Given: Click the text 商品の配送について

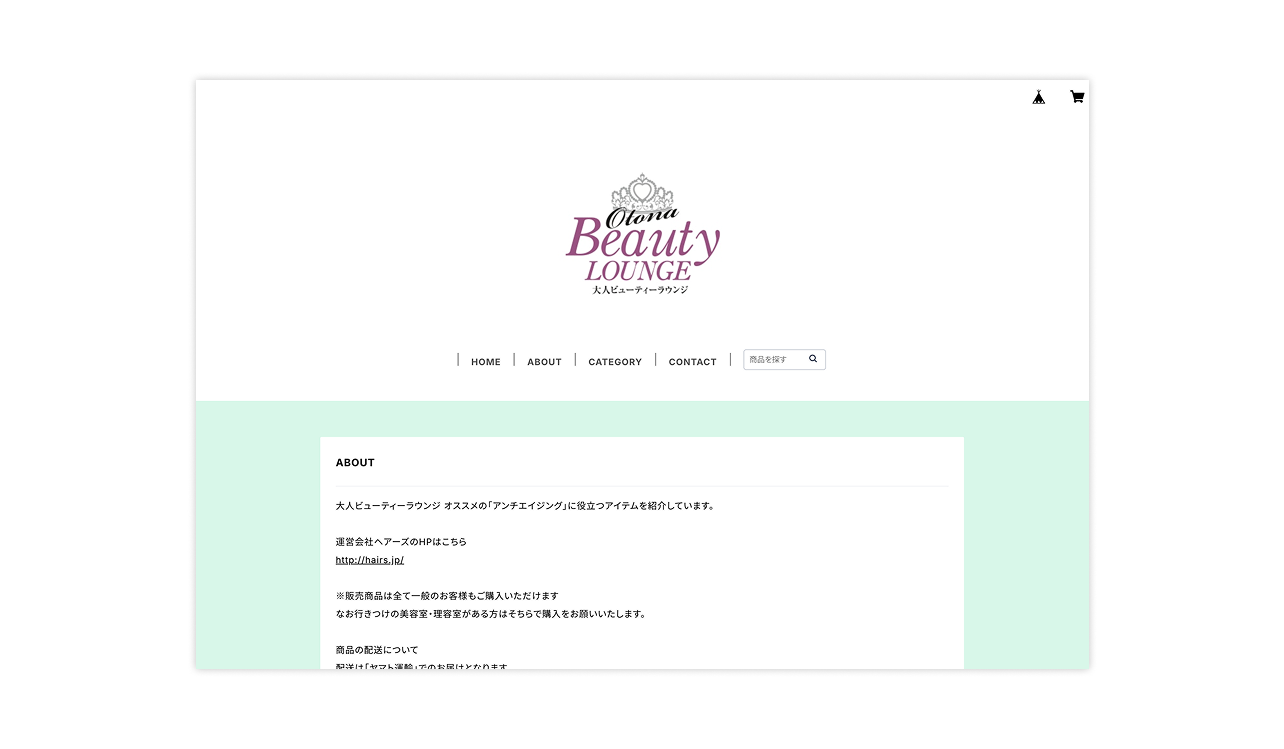Looking at the screenshot, I should point(377,650).
